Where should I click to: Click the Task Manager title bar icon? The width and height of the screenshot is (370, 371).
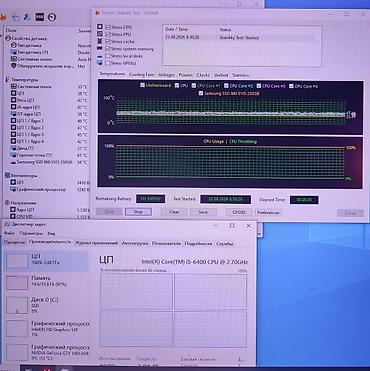click(7, 224)
